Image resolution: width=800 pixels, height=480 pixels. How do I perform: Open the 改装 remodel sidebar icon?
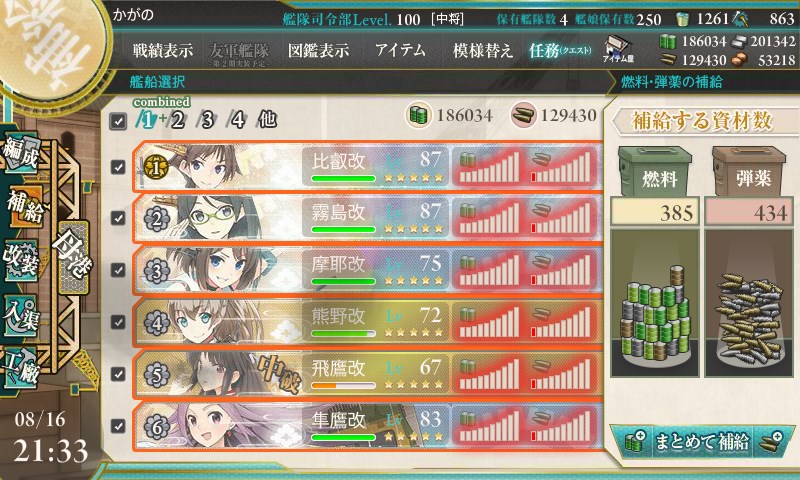click(x=20, y=260)
